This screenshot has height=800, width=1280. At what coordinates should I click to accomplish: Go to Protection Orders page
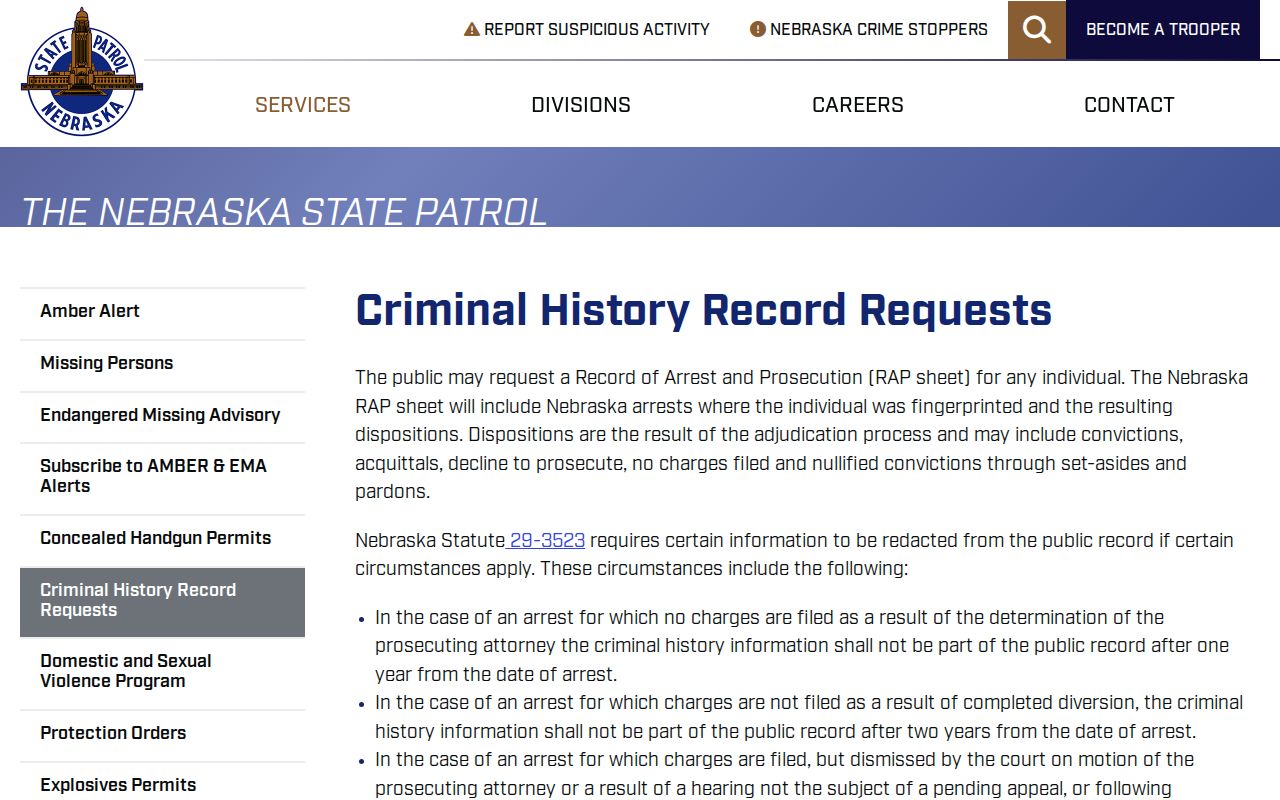coord(162,734)
